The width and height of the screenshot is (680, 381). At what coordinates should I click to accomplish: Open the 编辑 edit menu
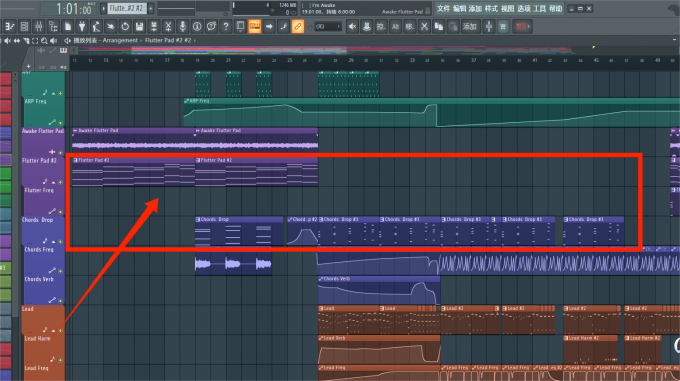[x=460, y=8]
